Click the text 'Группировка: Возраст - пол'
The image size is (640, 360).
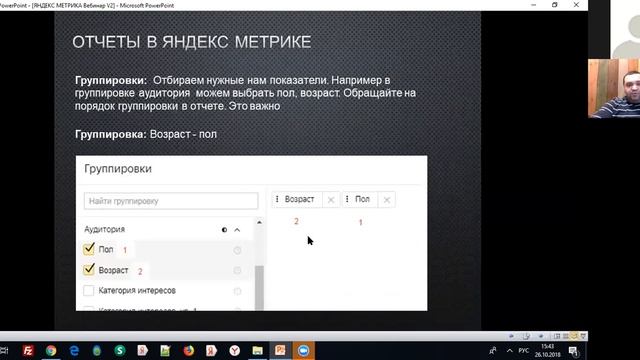(146, 134)
